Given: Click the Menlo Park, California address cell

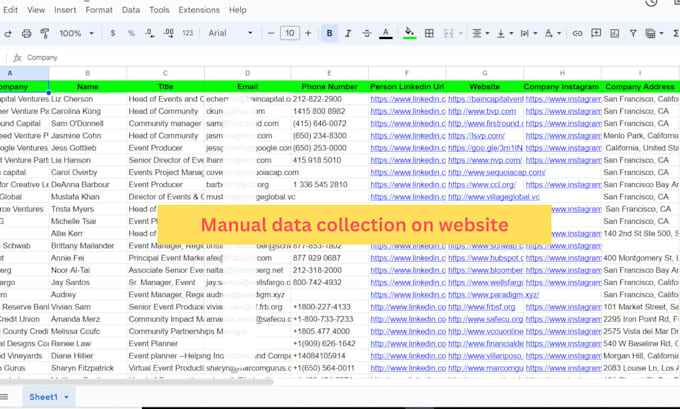Looking at the screenshot, I should pyautogui.click(x=640, y=136).
